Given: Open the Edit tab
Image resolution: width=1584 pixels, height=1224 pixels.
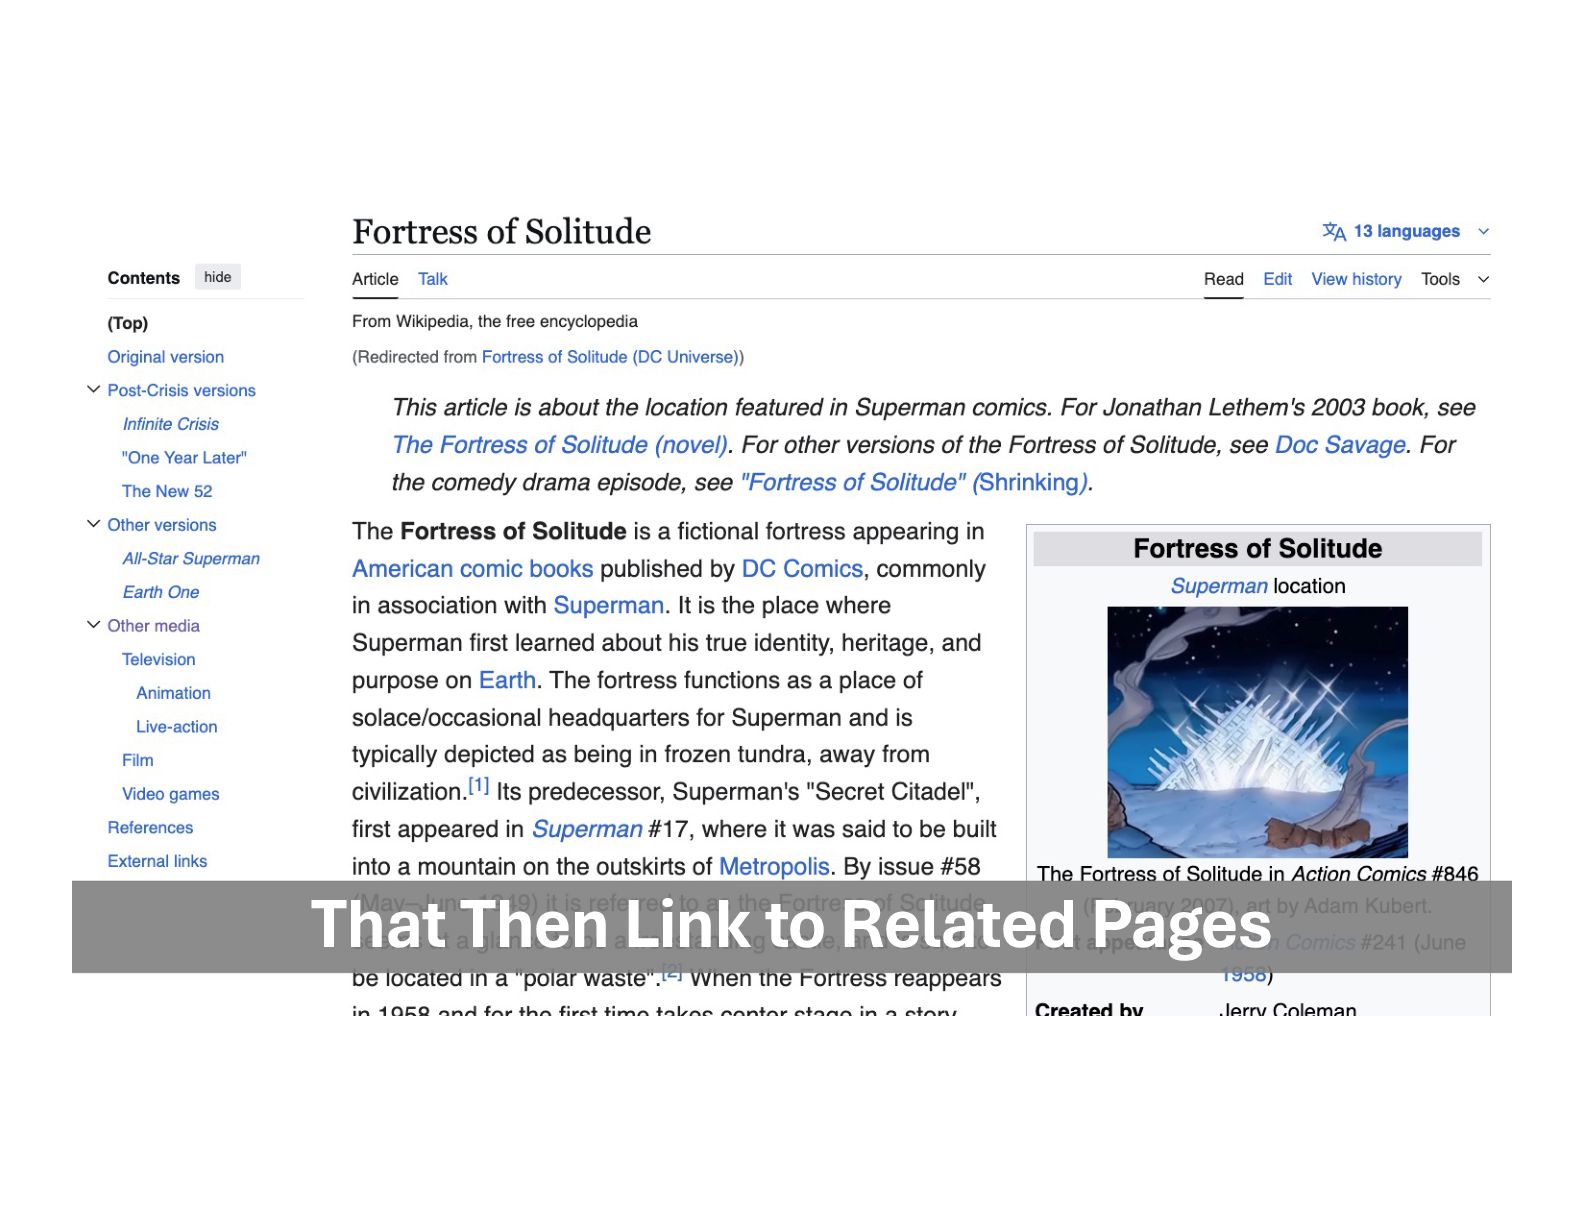Looking at the screenshot, I should (1277, 280).
